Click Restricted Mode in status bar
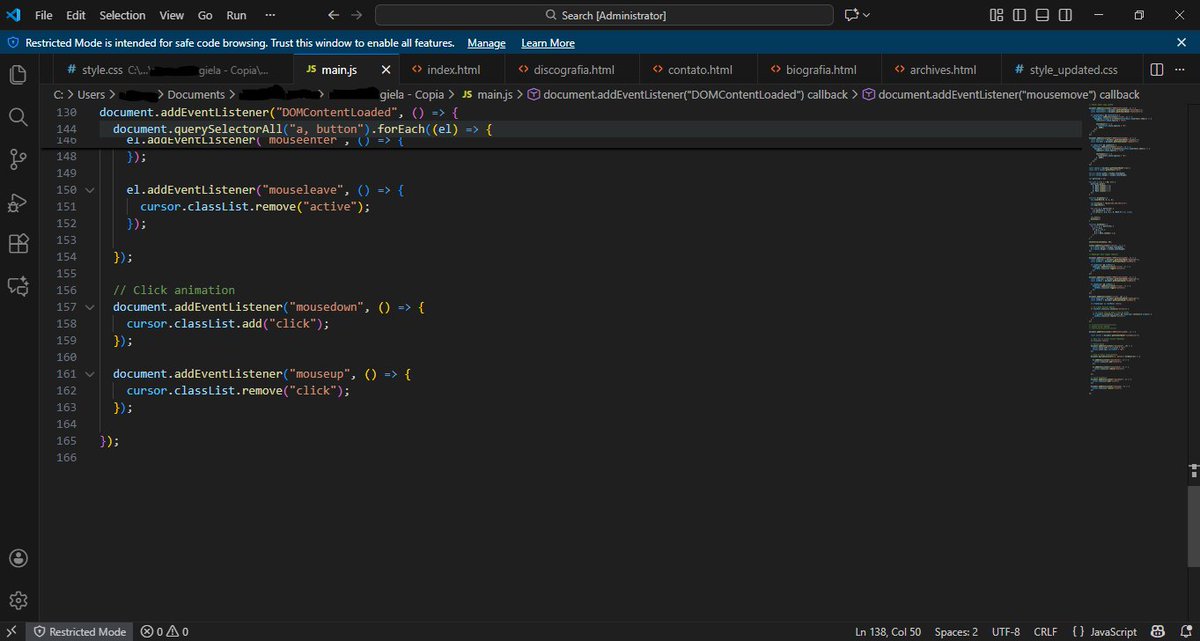Image resolution: width=1200 pixels, height=641 pixels. (x=79, y=631)
